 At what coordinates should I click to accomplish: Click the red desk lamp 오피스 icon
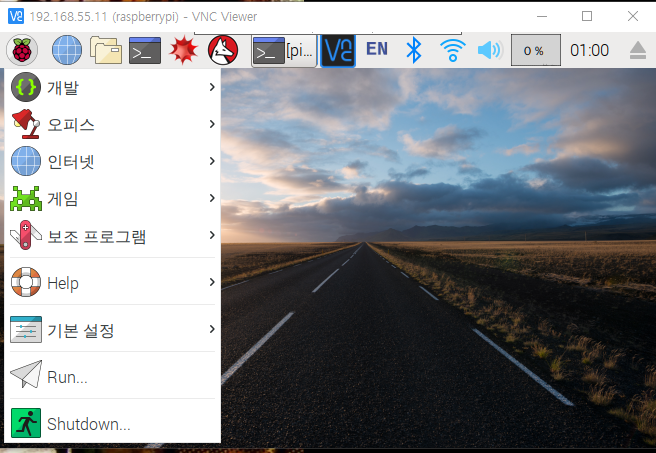coord(26,124)
